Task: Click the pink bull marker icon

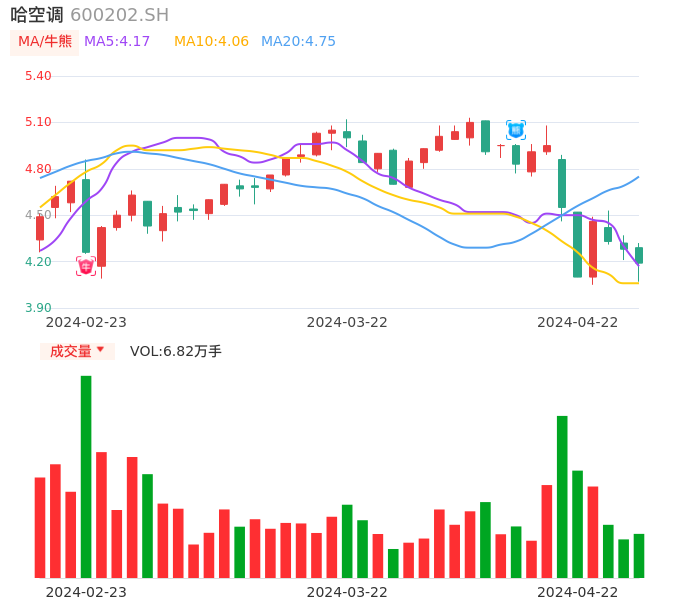Action: coord(86,266)
